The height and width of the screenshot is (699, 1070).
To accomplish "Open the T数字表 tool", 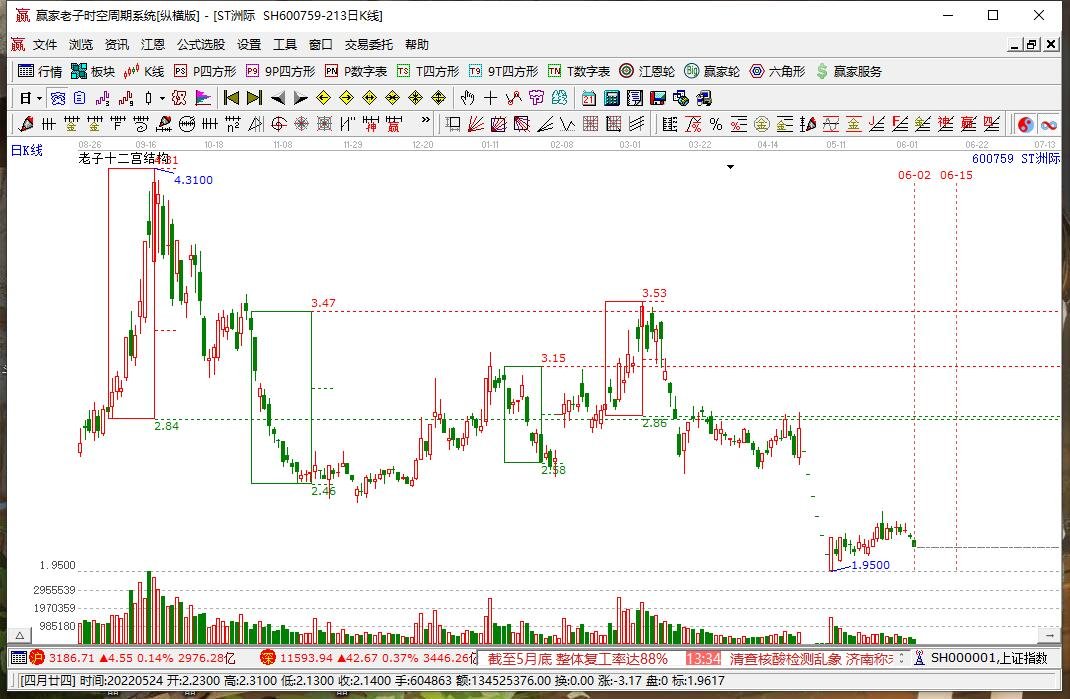I will pos(579,71).
